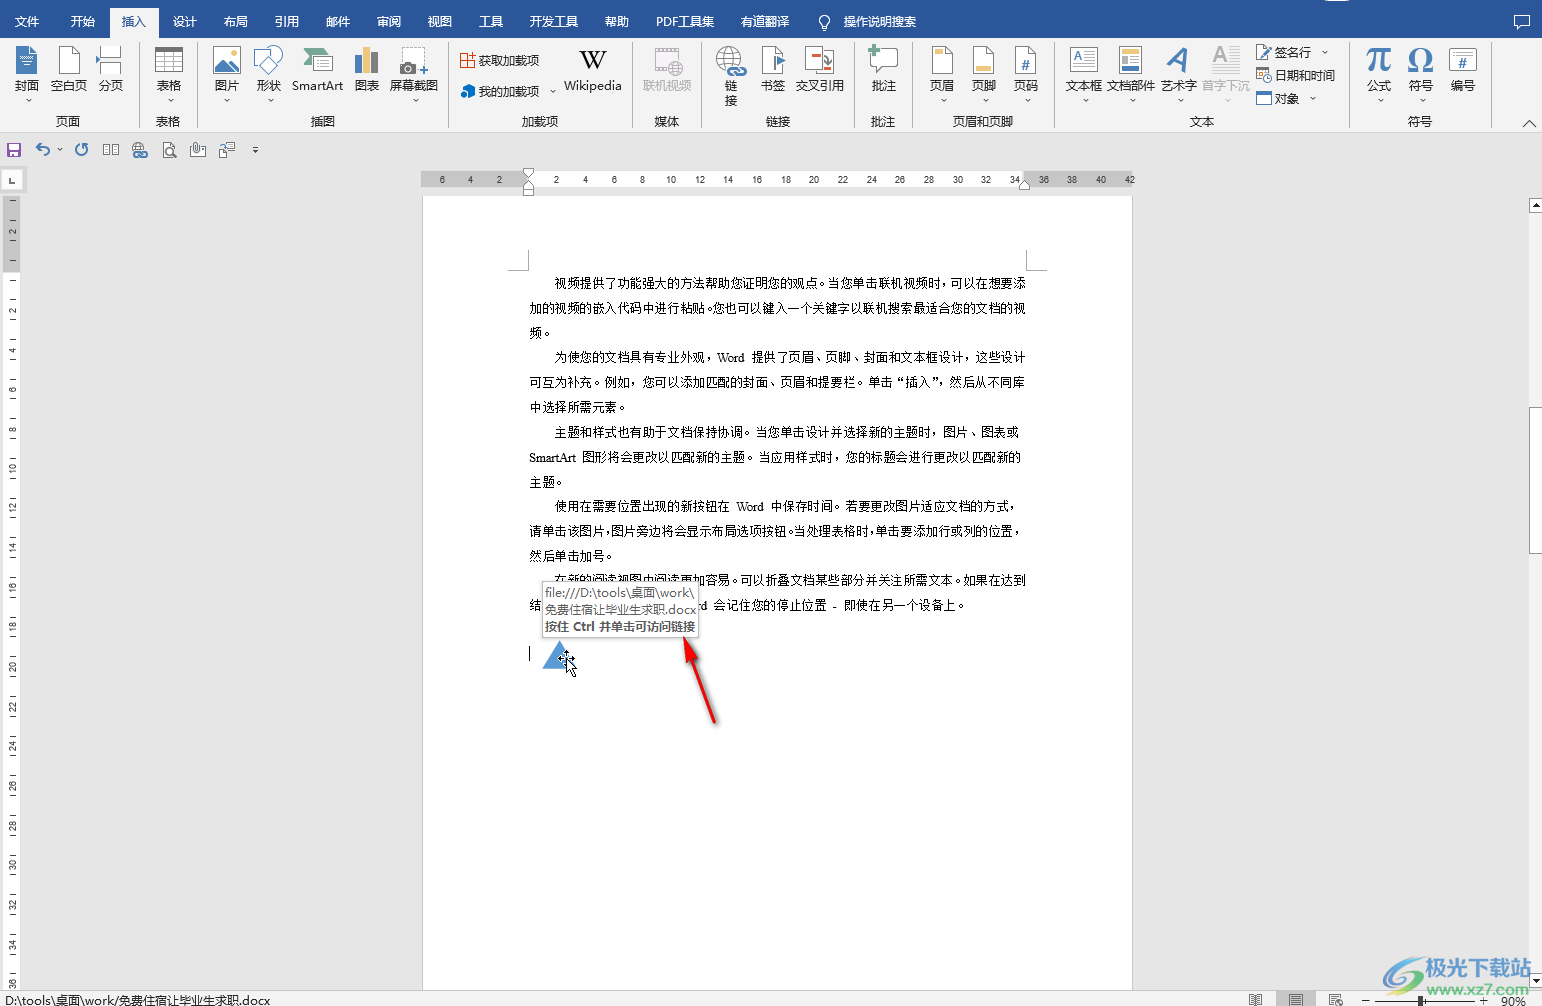Insert an equation (公式)
The width and height of the screenshot is (1542, 1006).
coord(1379,72)
